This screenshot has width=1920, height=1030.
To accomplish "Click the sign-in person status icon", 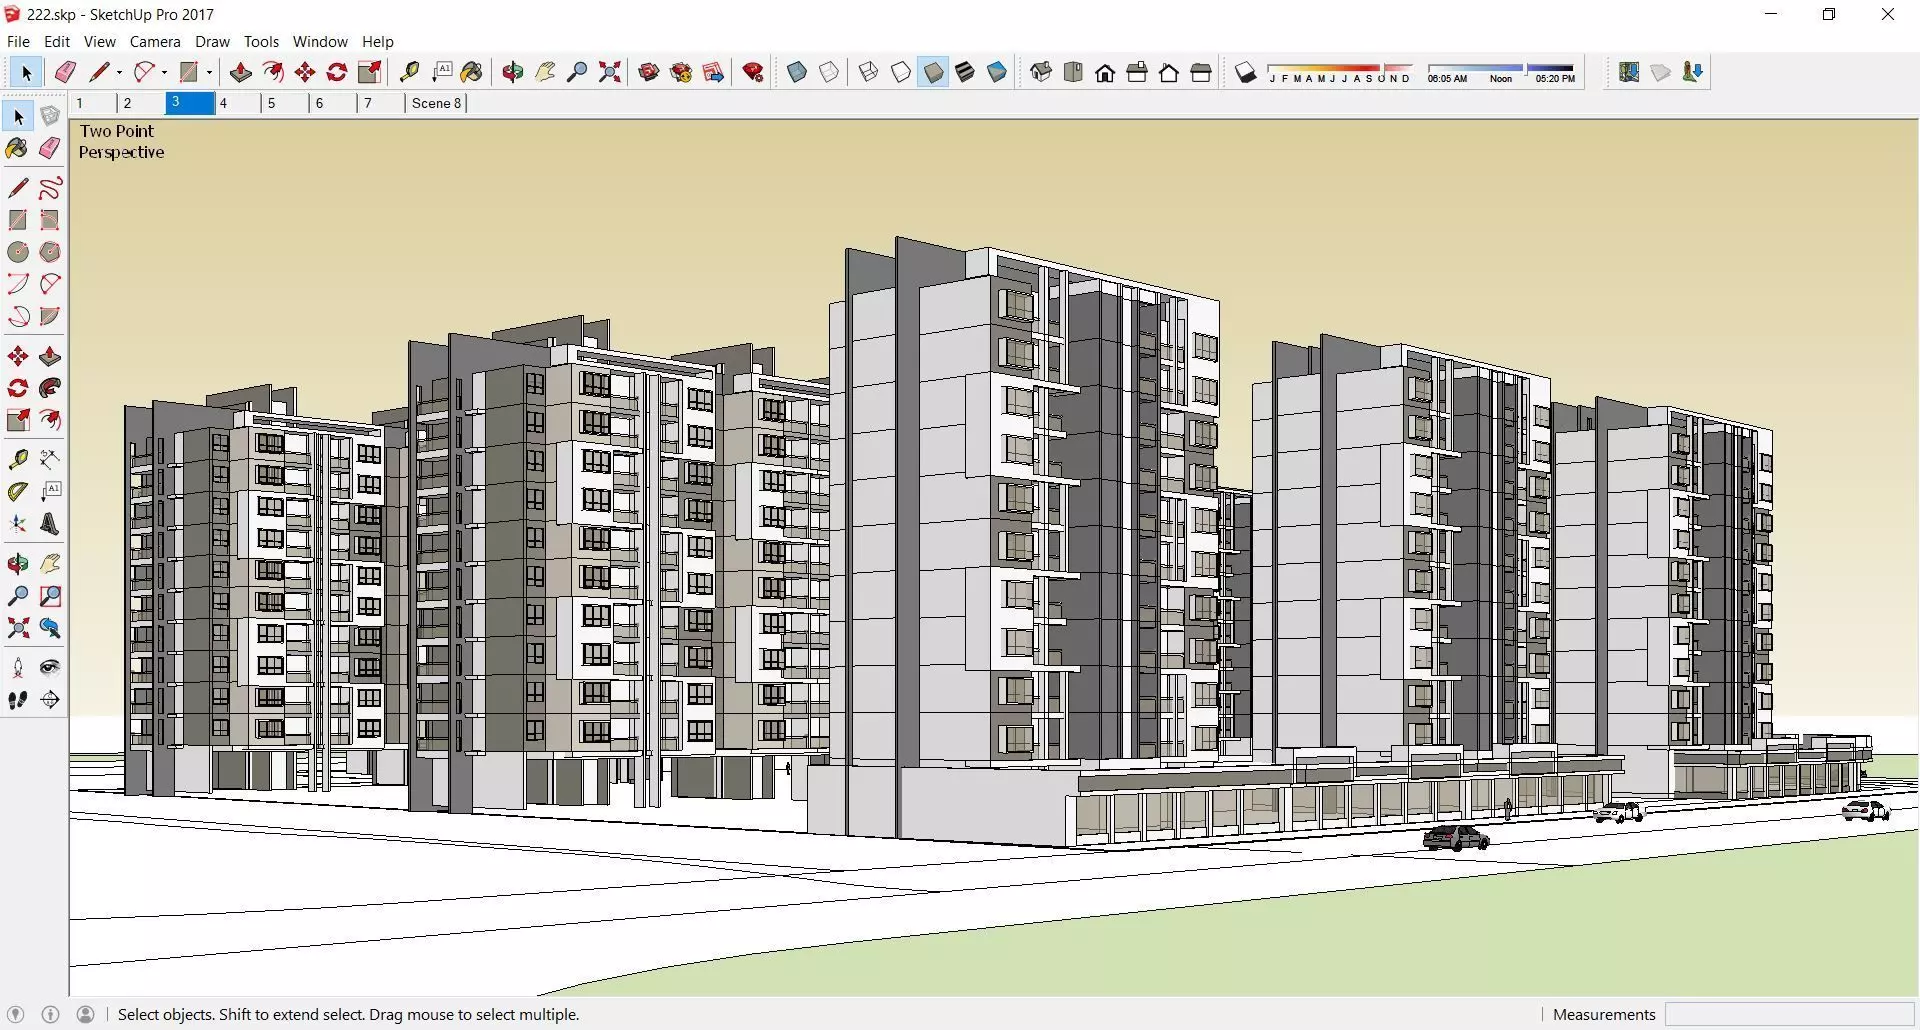I will [86, 1014].
